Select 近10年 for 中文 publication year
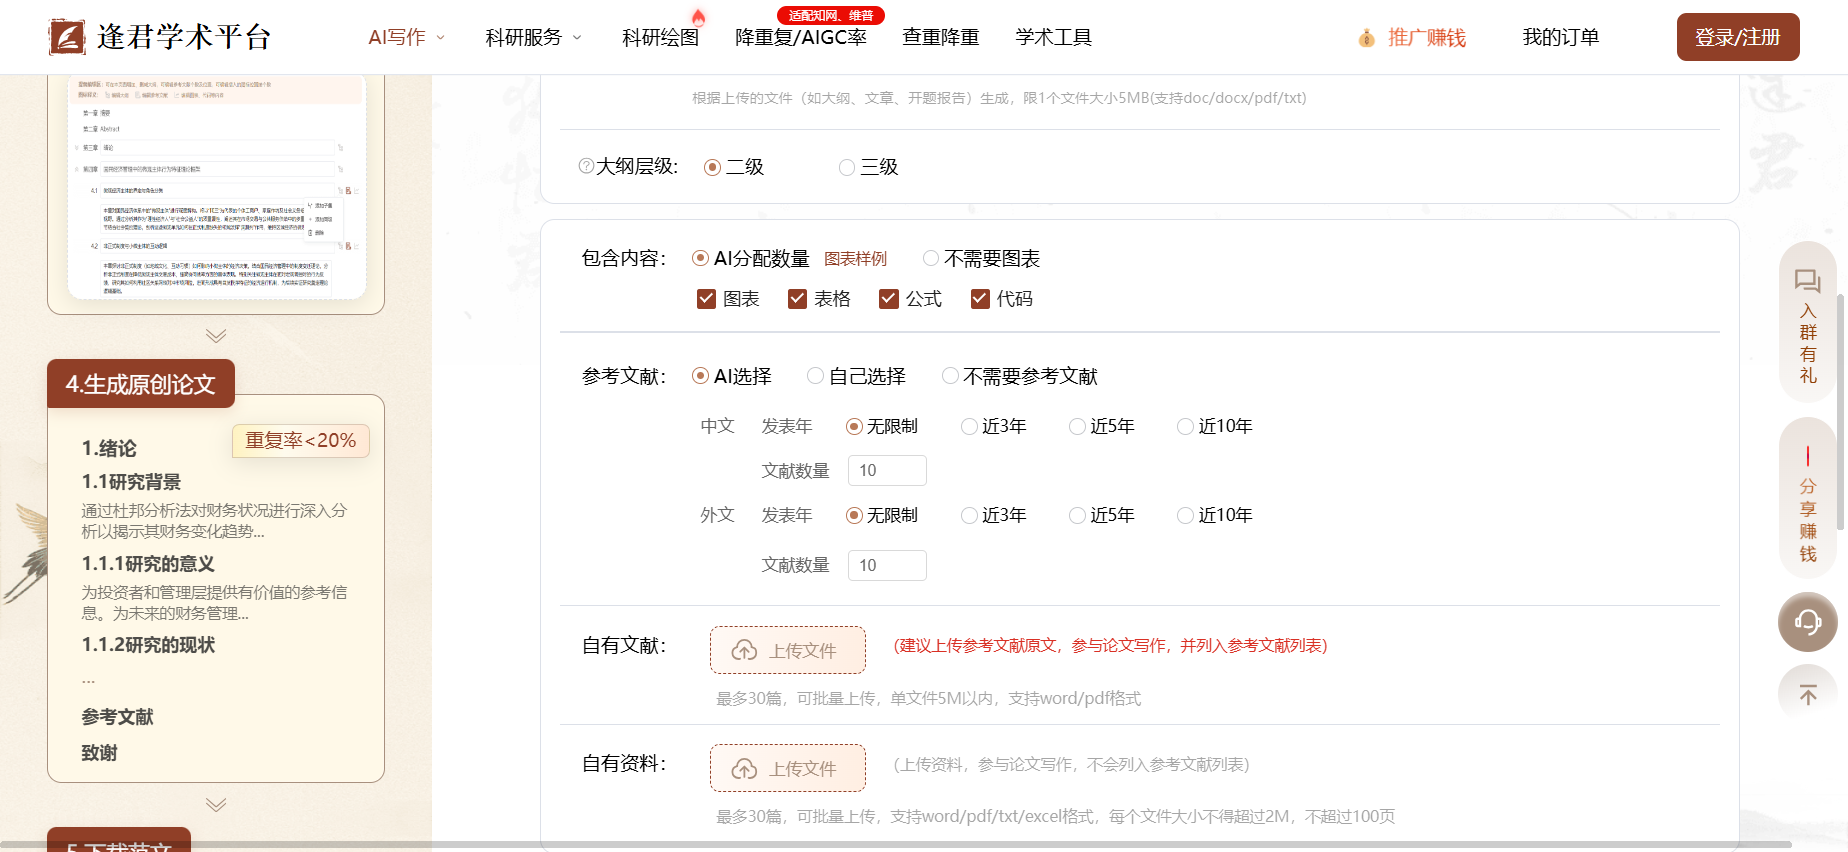The image size is (1848, 852). pos(1185,426)
